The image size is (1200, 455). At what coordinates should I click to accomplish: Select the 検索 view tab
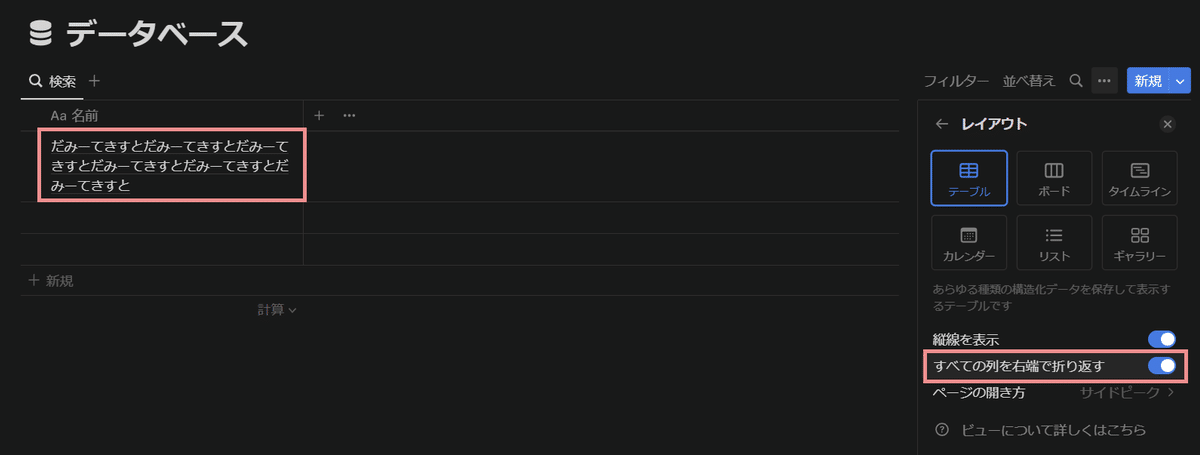(x=53, y=81)
